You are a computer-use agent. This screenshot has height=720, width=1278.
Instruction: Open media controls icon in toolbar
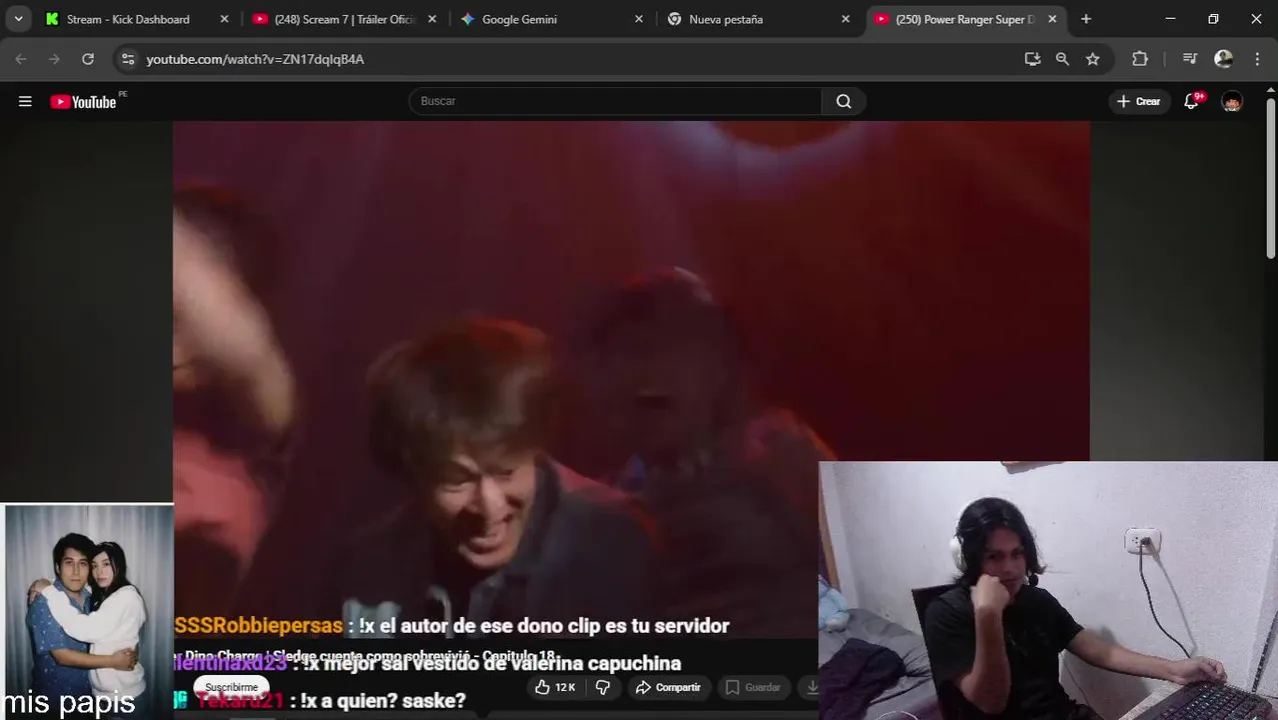click(1189, 59)
